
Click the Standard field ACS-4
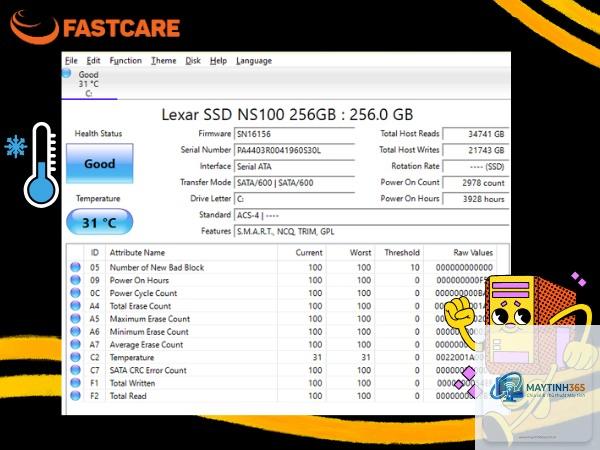pyautogui.click(x=371, y=215)
